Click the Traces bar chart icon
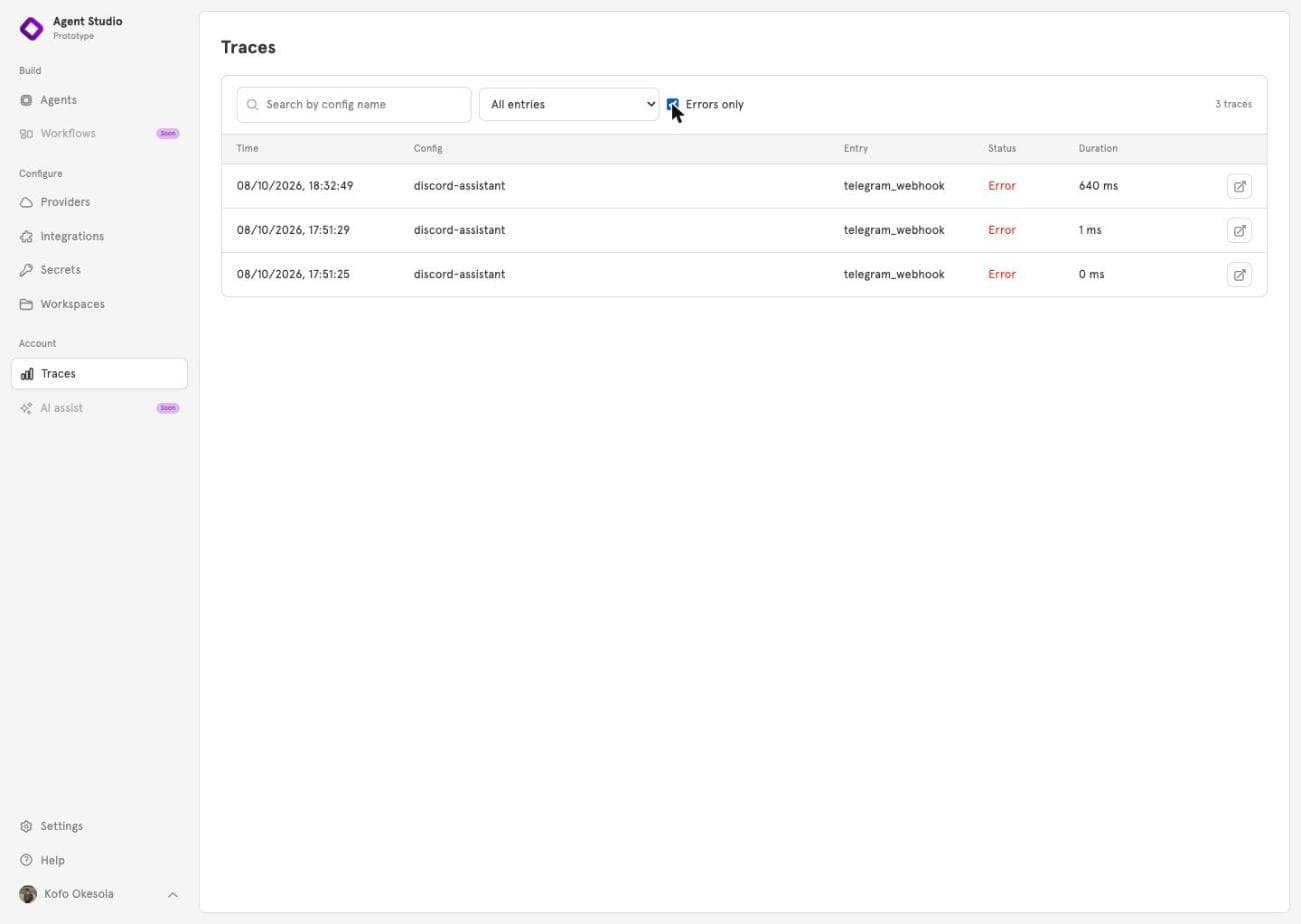Screen dimensions: 1301x924 [x=27, y=374]
